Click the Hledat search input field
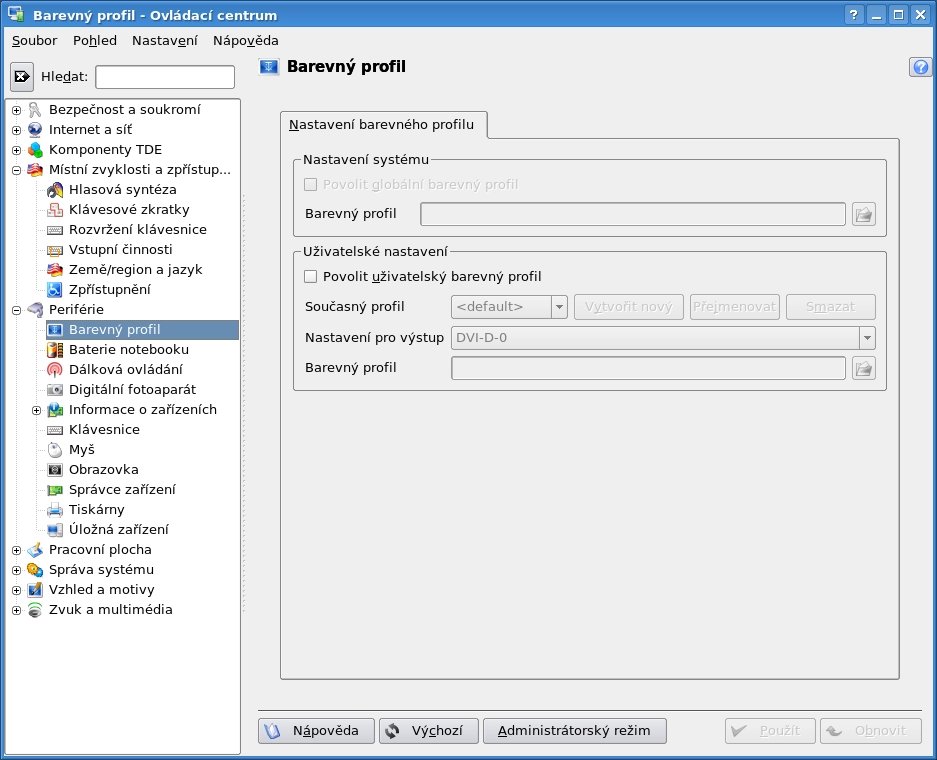The height and width of the screenshot is (760, 937). pos(165,77)
